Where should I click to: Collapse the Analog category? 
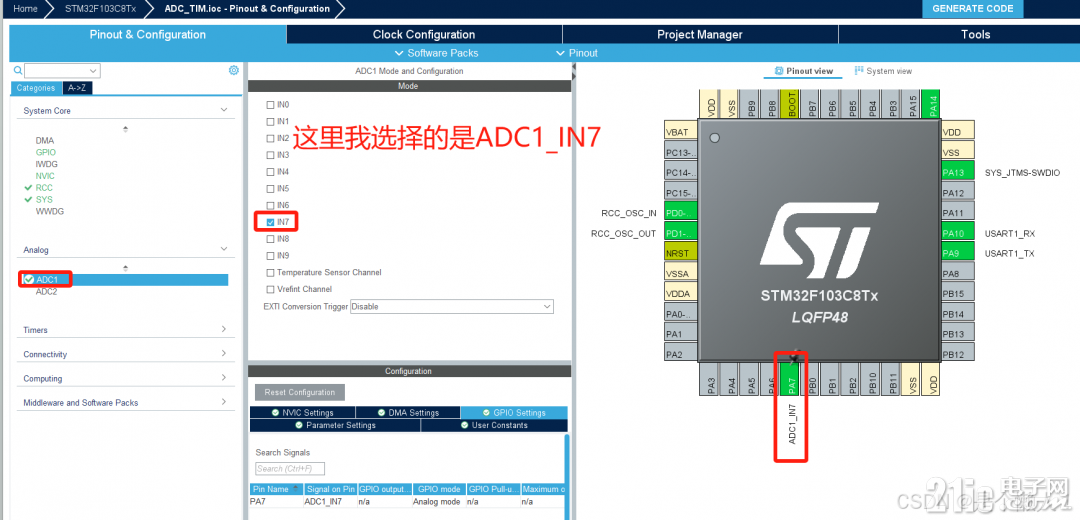coord(223,249)
